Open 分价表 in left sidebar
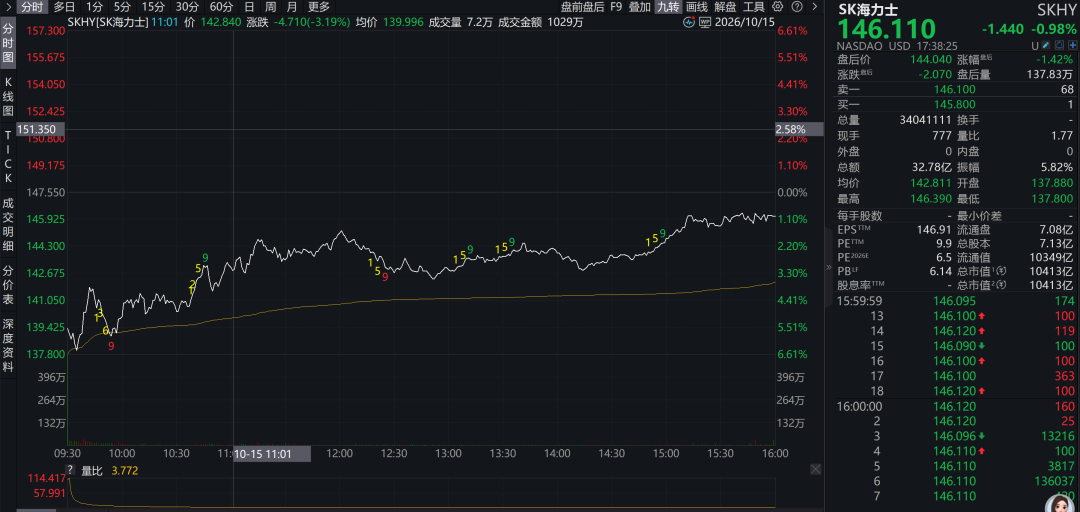This screenshot has width=1080, height=512. [x=8, y=283]
